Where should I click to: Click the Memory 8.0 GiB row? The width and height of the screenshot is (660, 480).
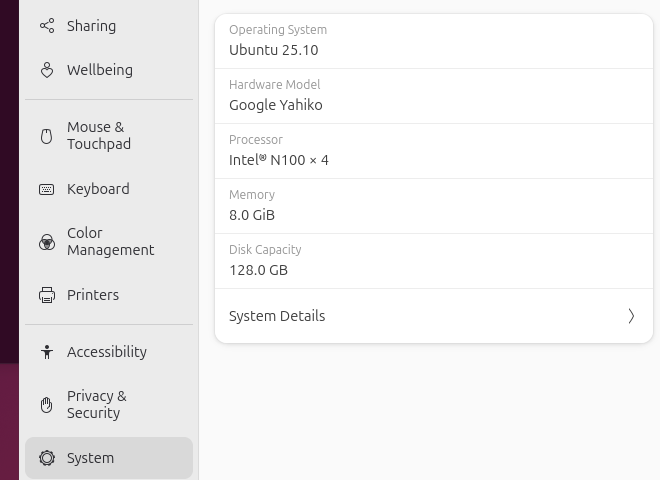tap(433, 206)
